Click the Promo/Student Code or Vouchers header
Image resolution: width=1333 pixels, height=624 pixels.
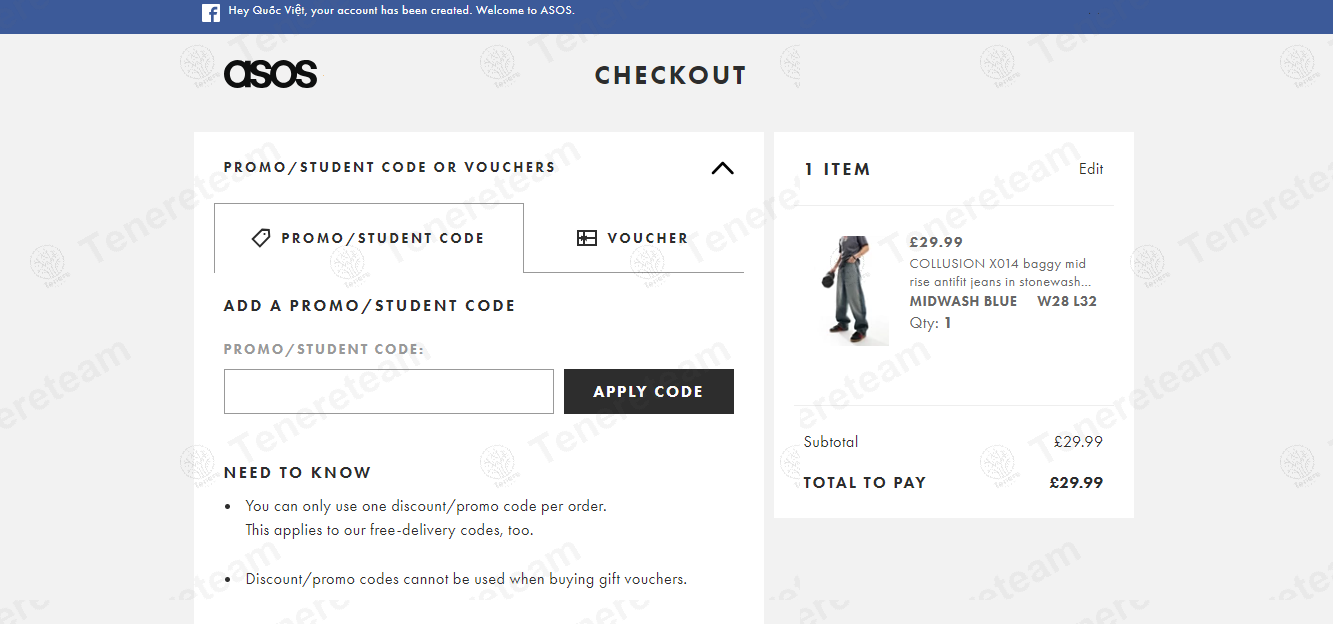(389, 167)
